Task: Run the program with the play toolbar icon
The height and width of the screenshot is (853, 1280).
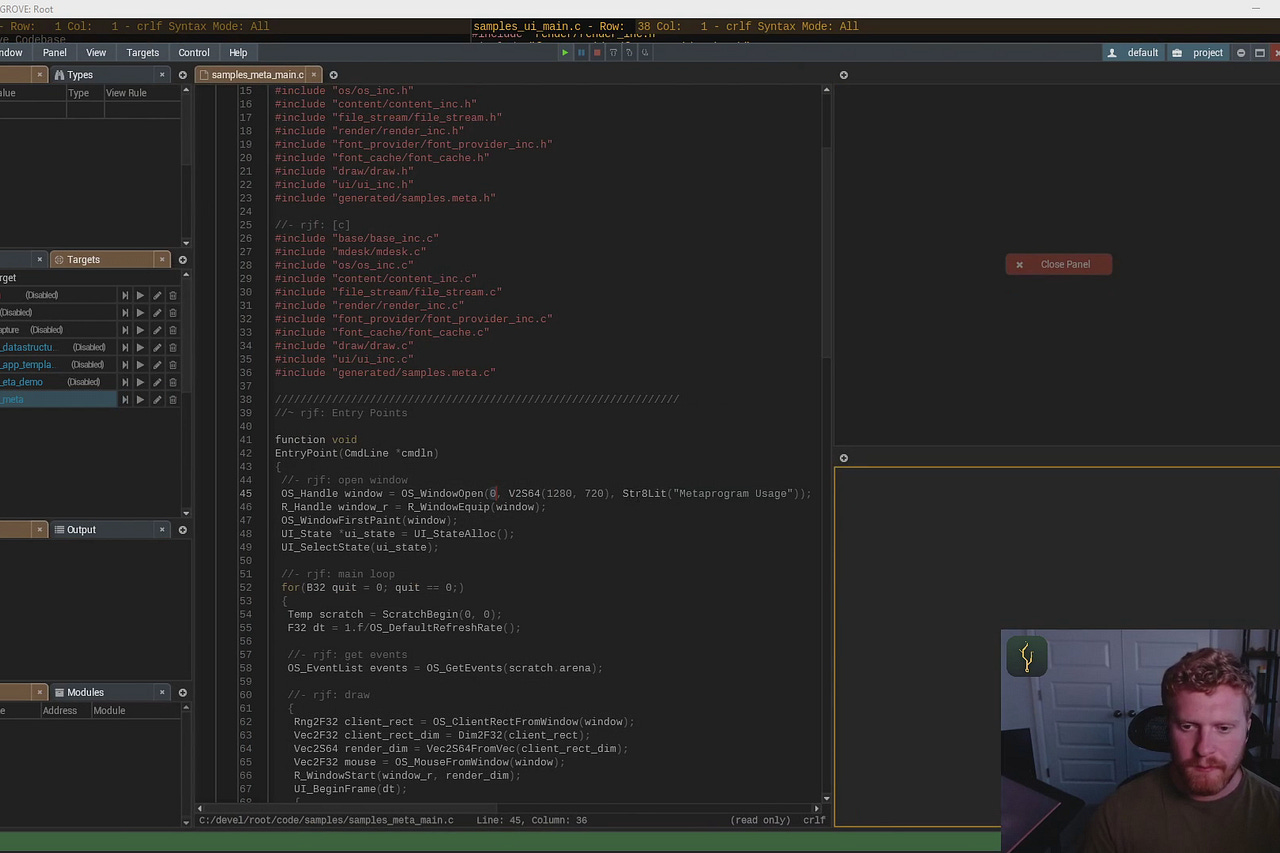Action: pyautogui.click(x=565, y=52)
